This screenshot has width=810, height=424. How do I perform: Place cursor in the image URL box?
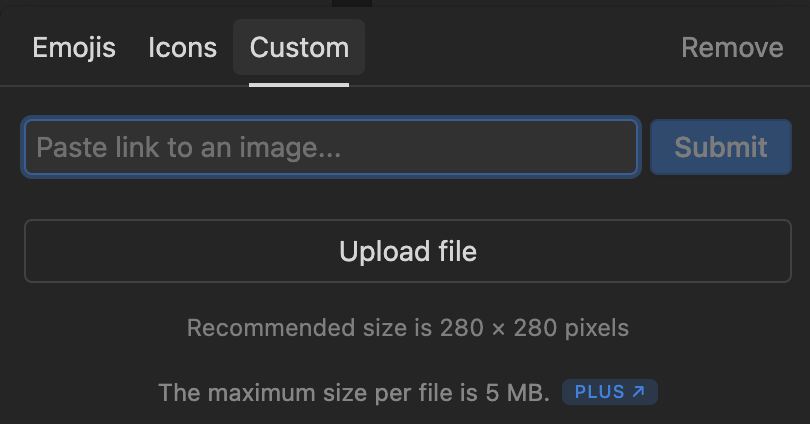[x=331, y=148]
